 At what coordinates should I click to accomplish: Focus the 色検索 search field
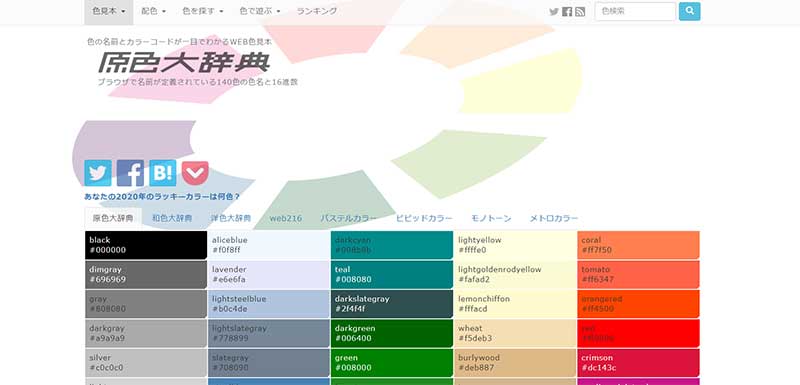click(635, 11)
